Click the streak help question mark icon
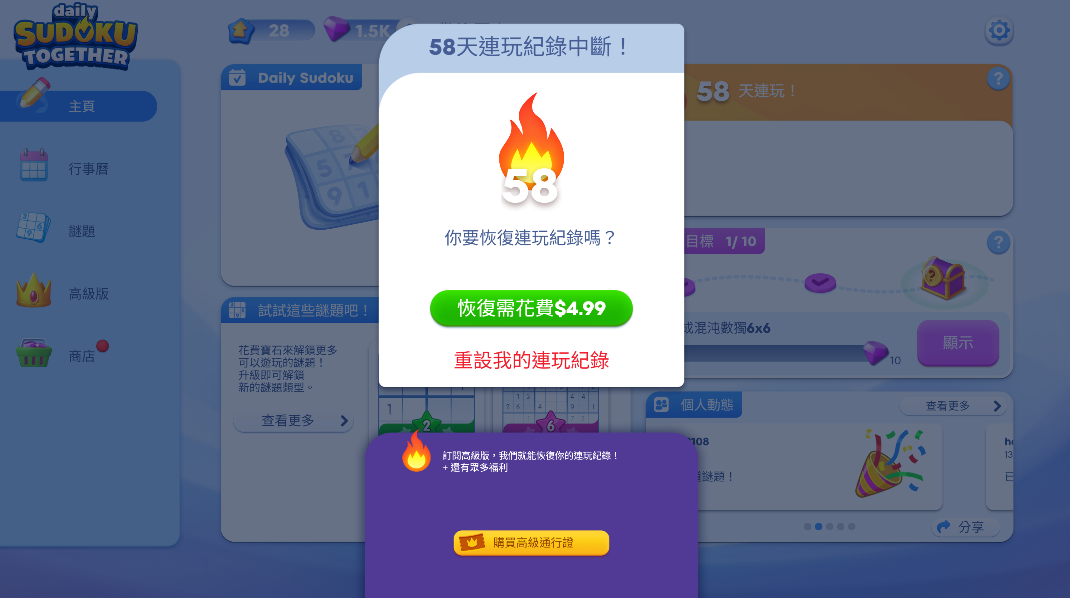The height and width of the screenshot is (598, 1070). pyautogui.click(x=998, y=79)
